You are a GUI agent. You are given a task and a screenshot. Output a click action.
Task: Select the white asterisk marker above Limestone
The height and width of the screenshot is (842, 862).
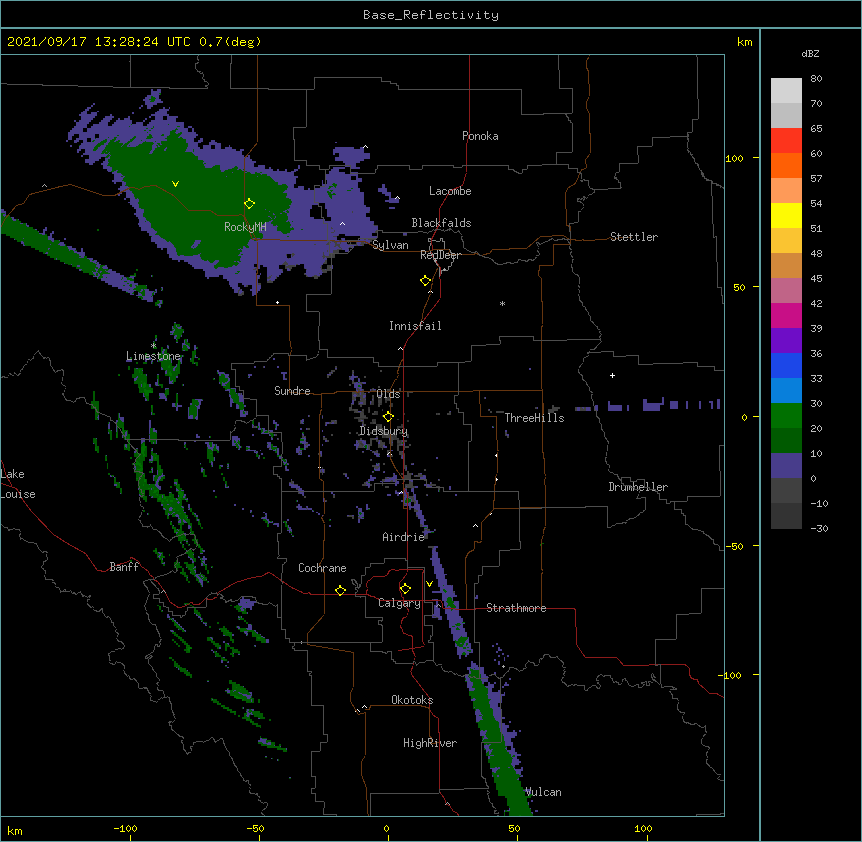point(153,346)
